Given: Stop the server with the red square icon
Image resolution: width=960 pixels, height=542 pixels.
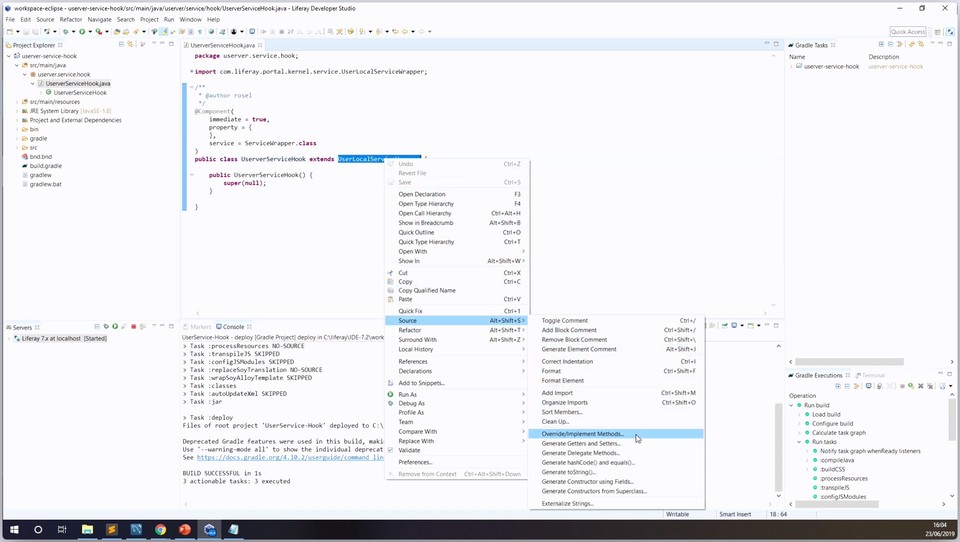Looking at the screenshot, I should 133,327.
